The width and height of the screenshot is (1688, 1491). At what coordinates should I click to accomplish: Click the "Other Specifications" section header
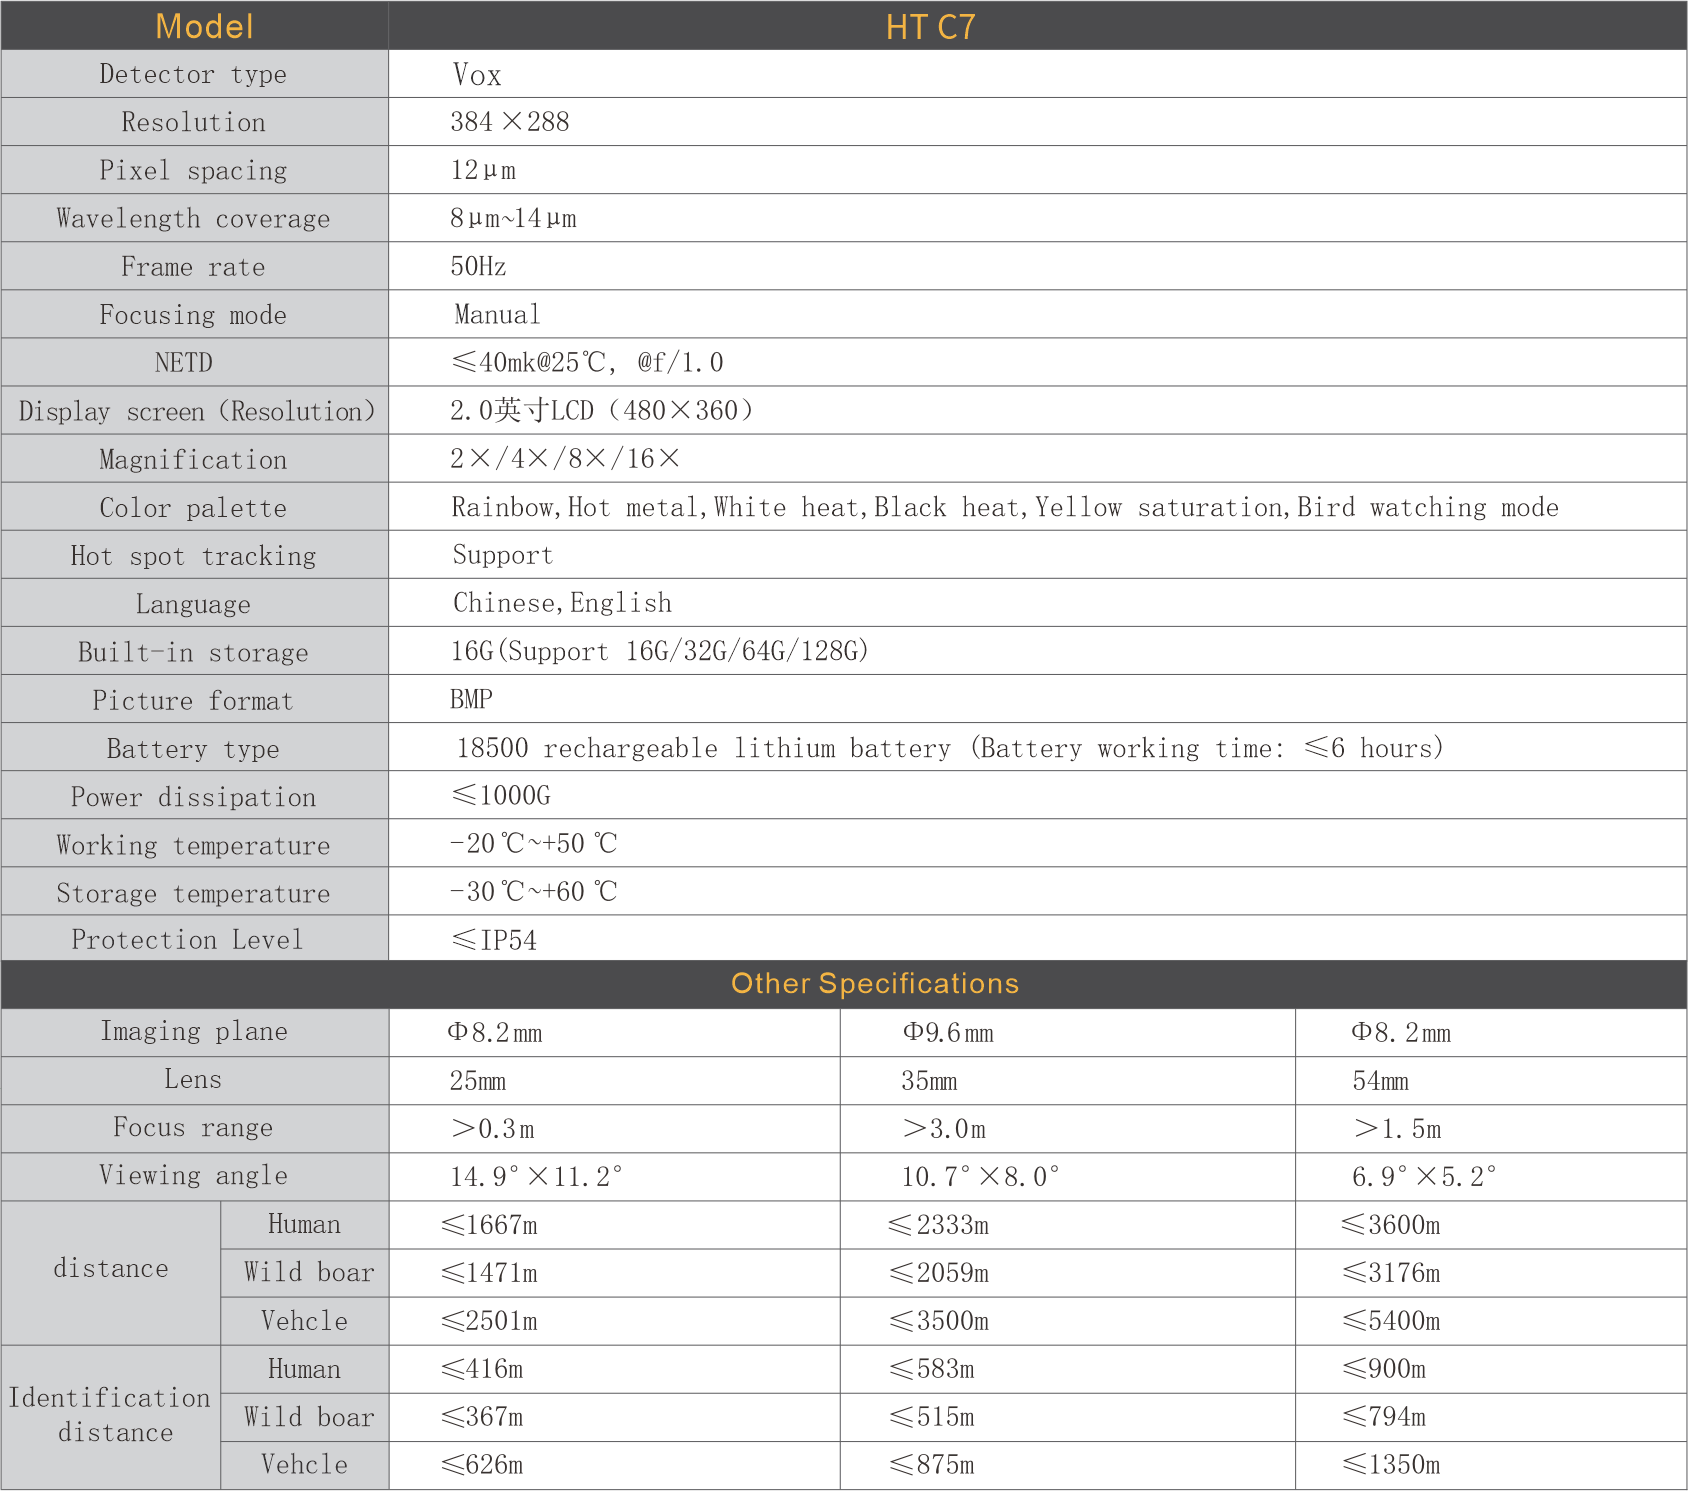pyautogui.click(x=874, y=984)
